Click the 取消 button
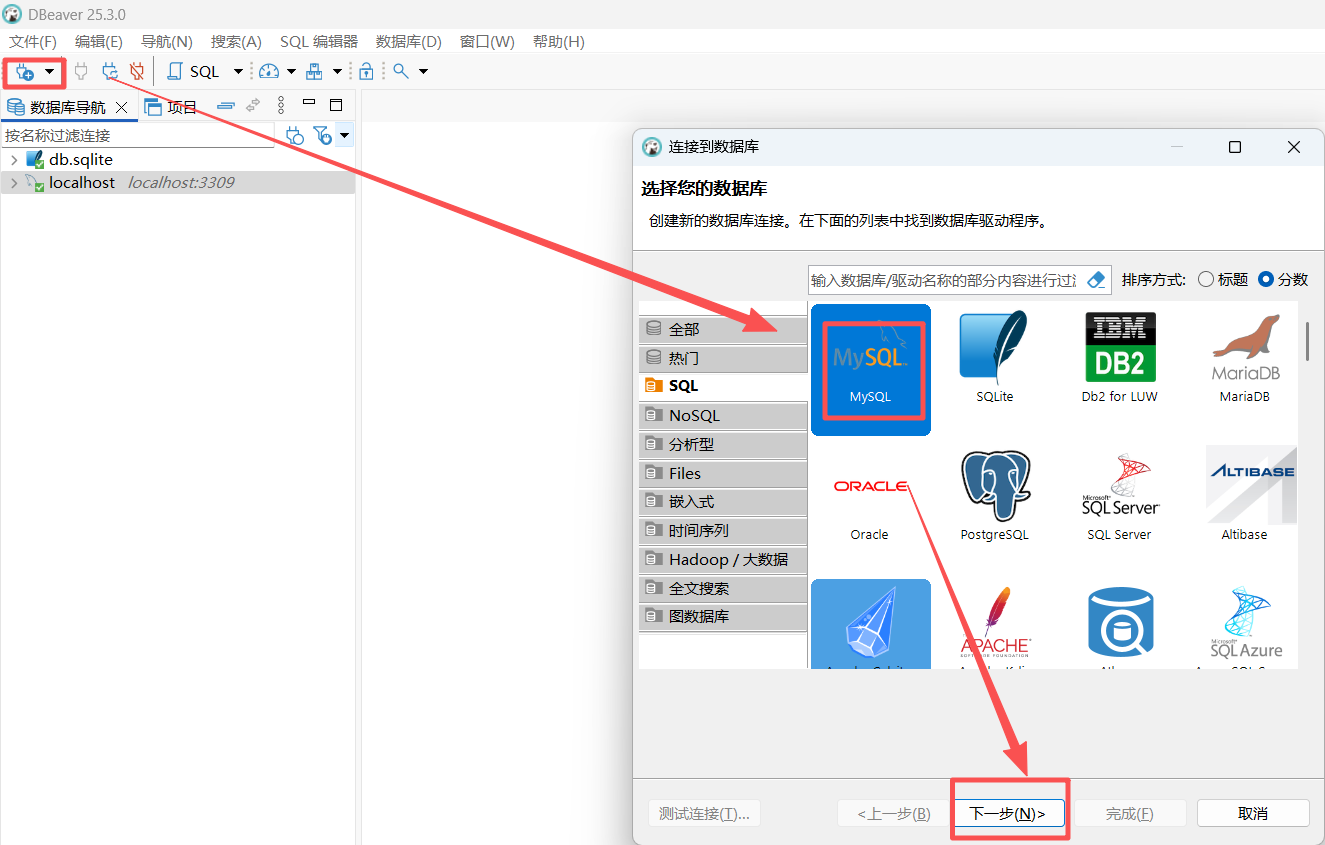This screenshot has width=1325, height=845. click(x=1252, y=814)
